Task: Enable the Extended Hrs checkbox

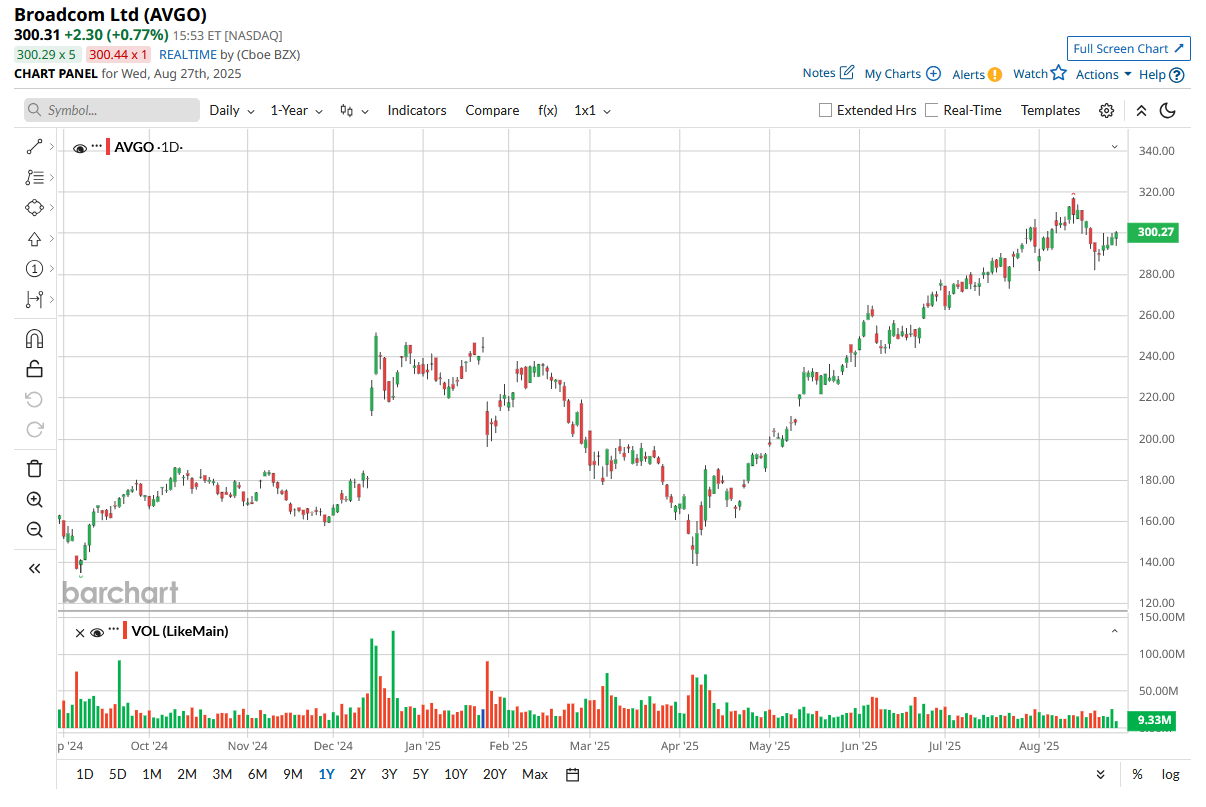Action: click(825, 111)
